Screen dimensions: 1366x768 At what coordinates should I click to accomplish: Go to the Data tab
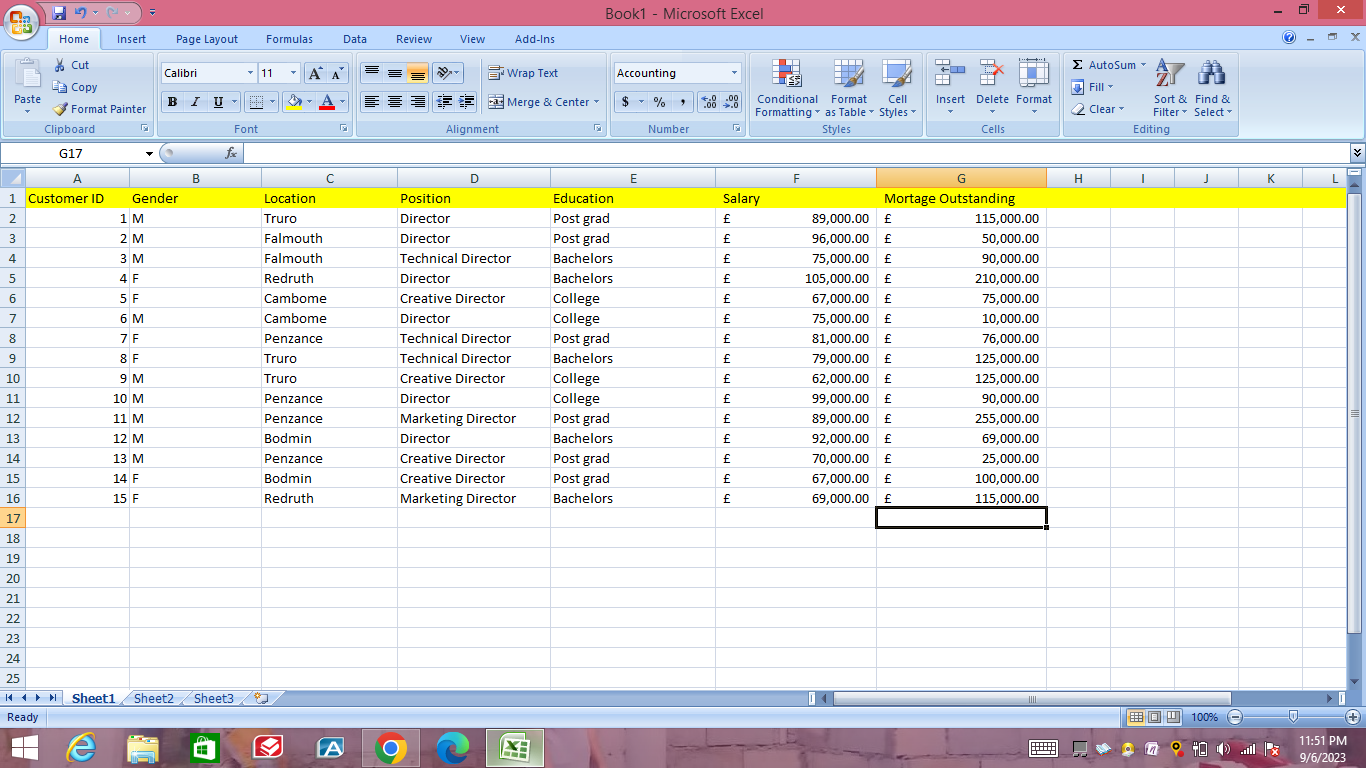[355, 39]
